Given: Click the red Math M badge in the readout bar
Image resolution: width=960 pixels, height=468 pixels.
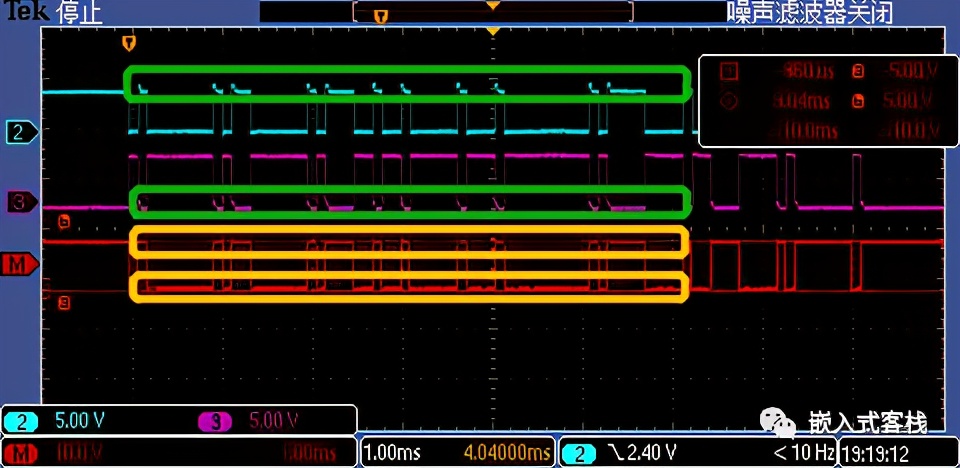Looking at the screenshot, I should click(22, 453).
